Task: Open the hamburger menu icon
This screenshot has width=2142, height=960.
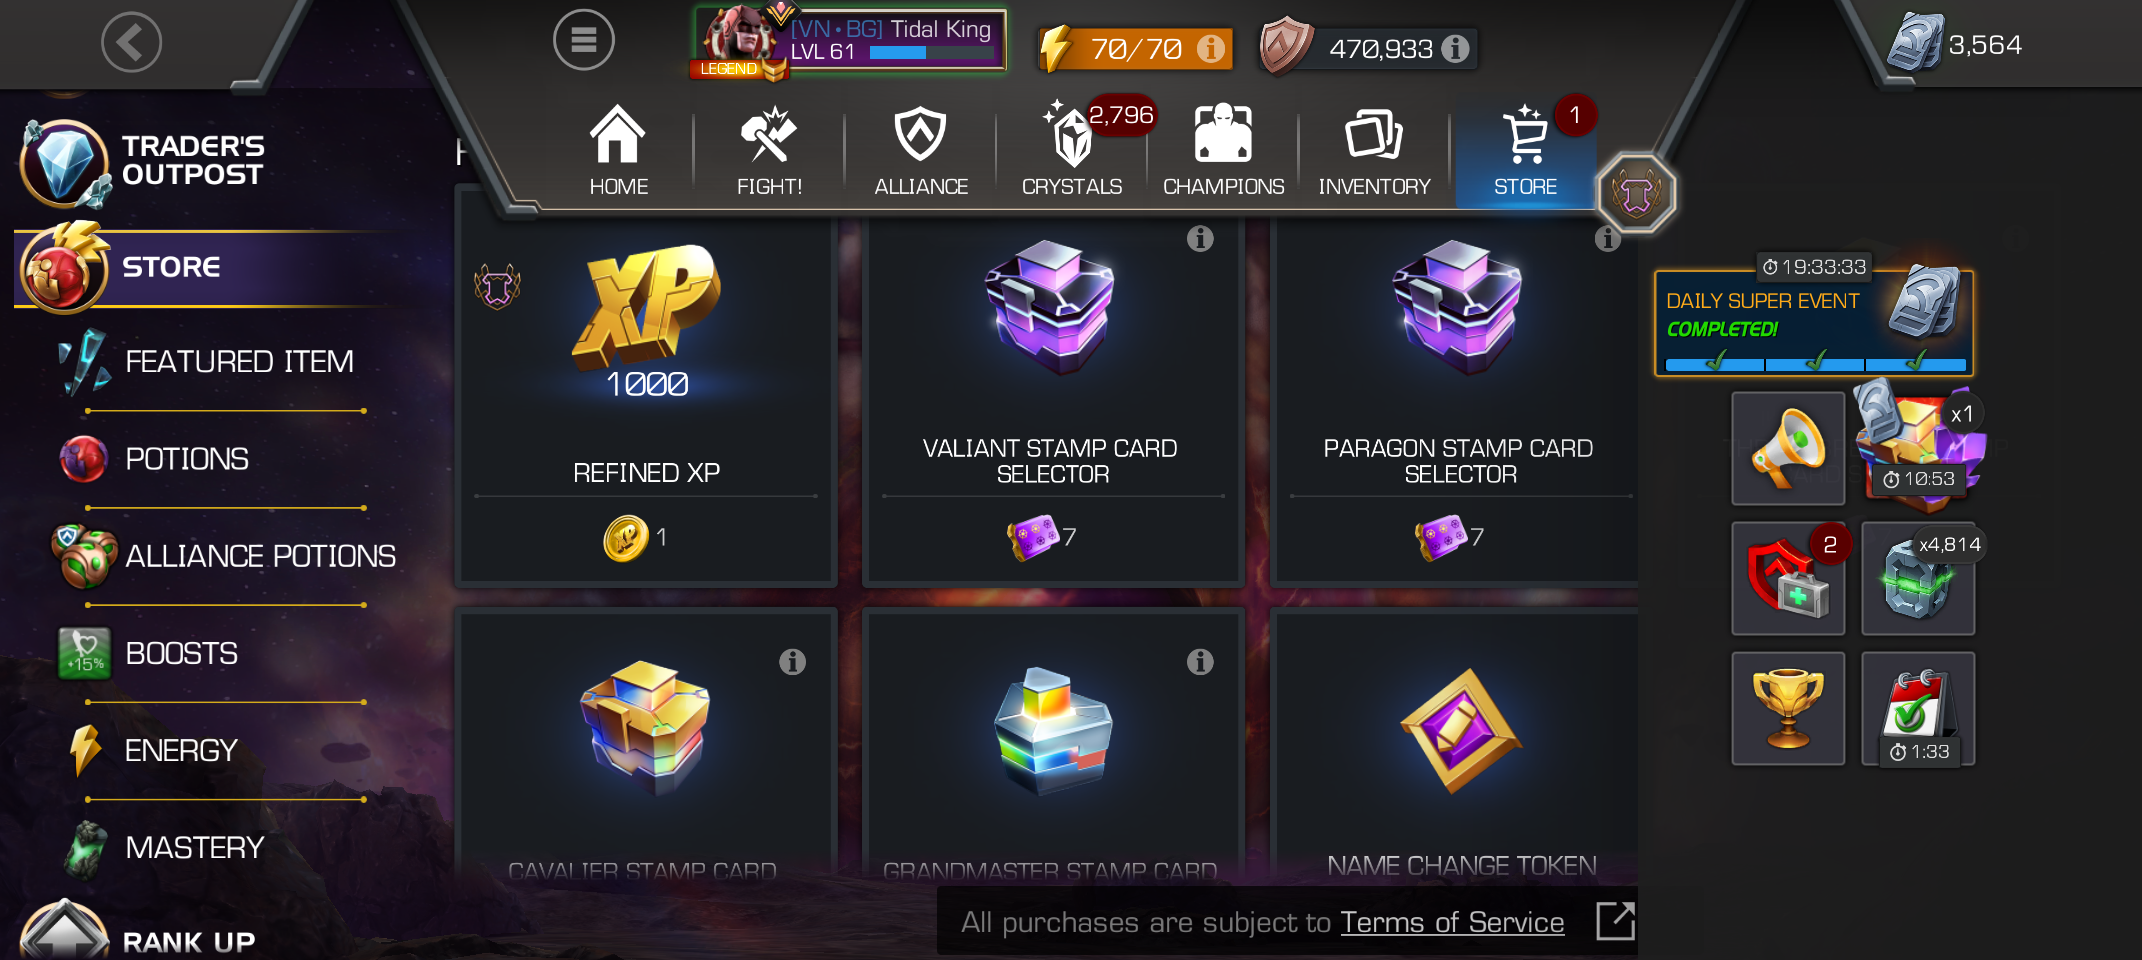Action: point(584,40)
